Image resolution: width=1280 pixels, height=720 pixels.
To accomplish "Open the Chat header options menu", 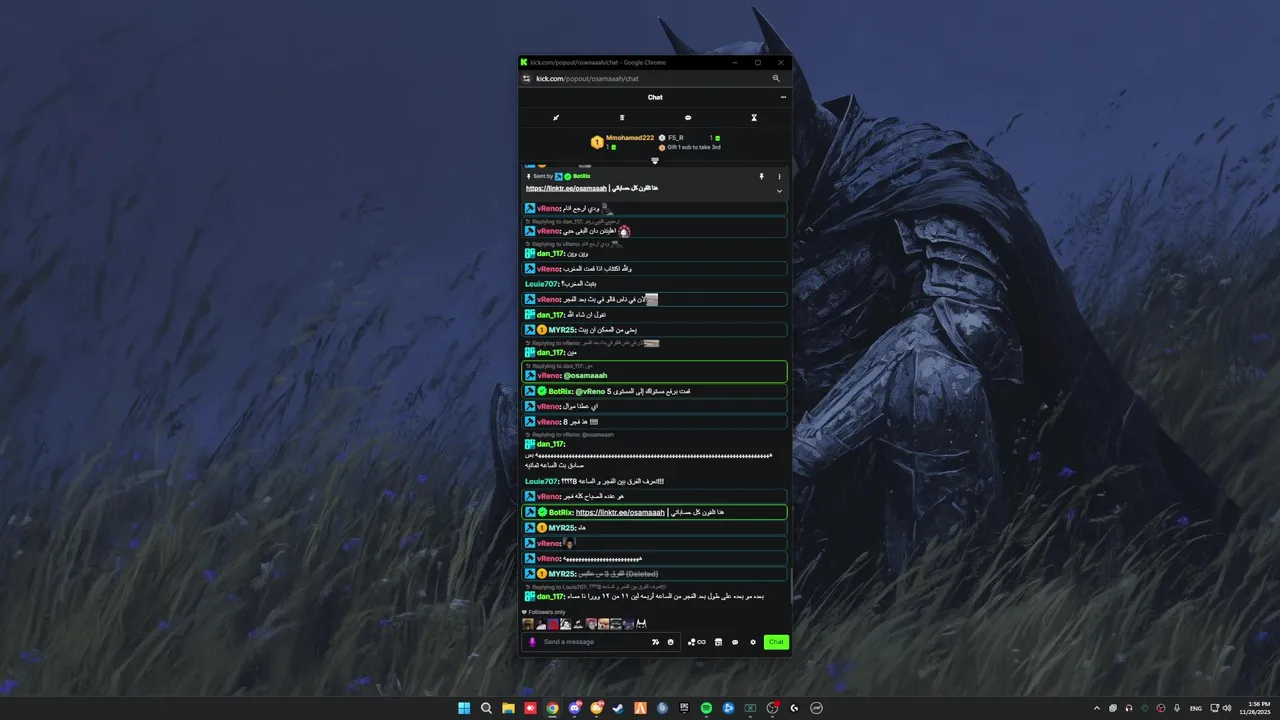I will (783, 97).
